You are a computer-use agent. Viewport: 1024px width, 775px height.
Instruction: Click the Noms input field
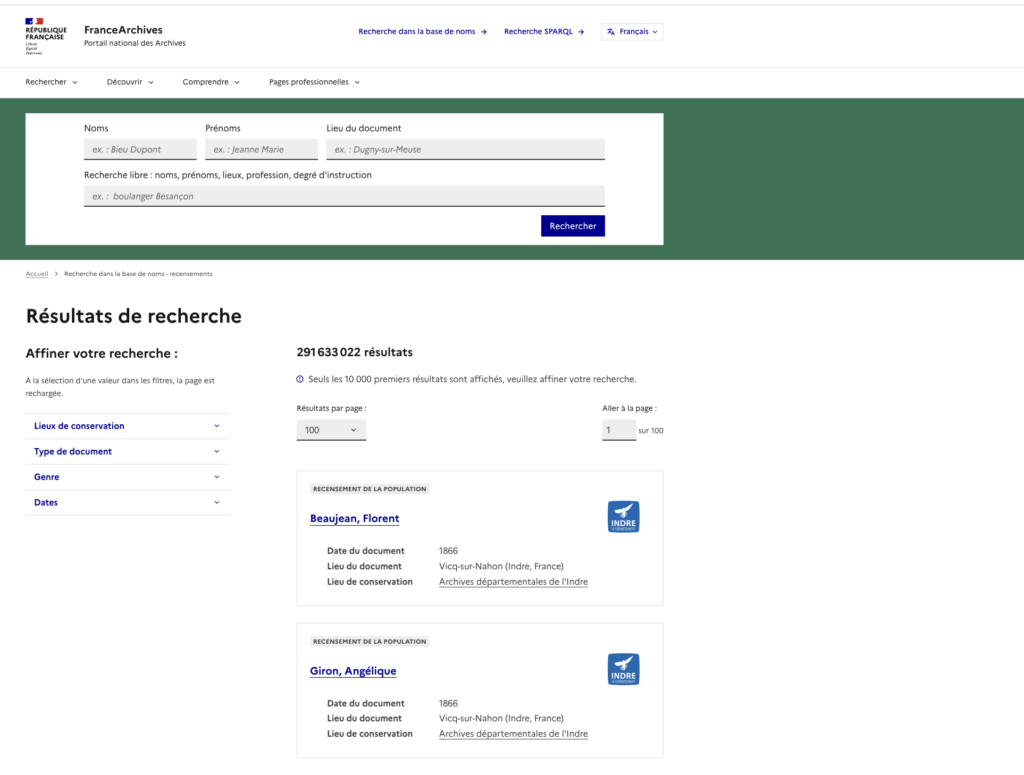[x=140, y=149]
